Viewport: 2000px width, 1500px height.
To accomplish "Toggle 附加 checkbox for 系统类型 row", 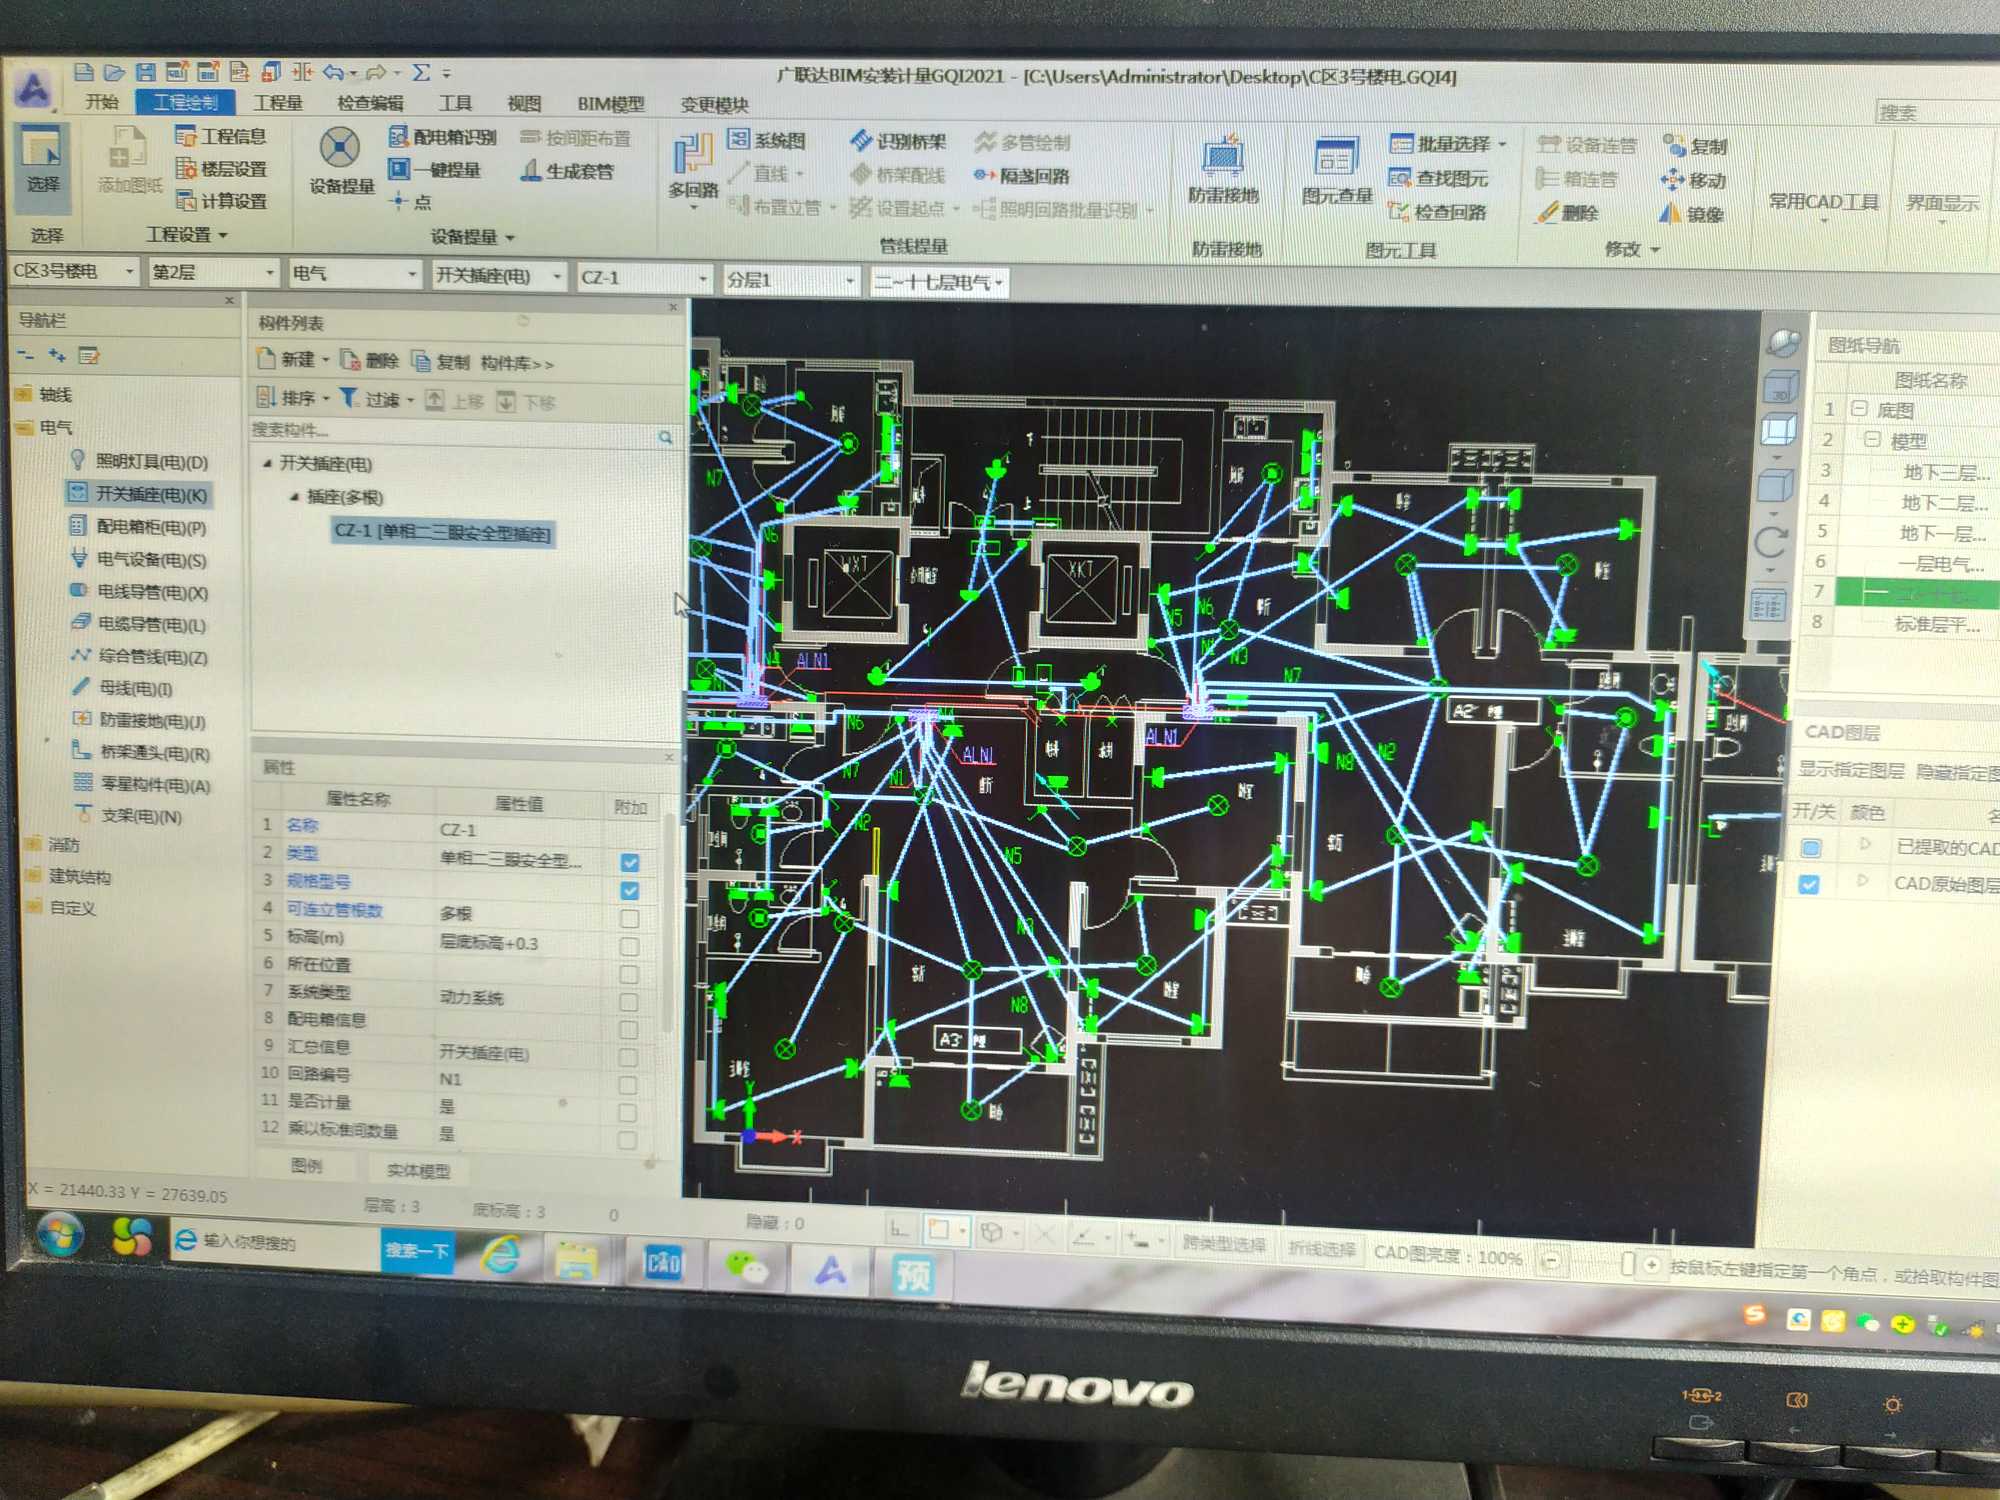I will pos(629,1002).
